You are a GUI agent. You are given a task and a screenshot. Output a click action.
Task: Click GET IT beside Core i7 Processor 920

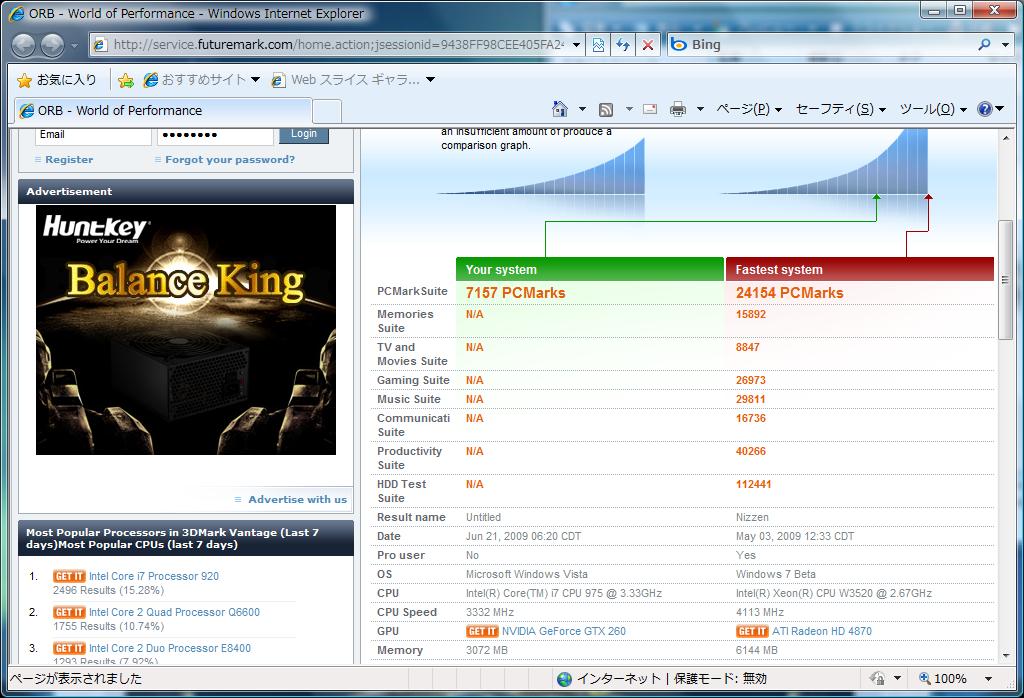(x=69, y=577)
